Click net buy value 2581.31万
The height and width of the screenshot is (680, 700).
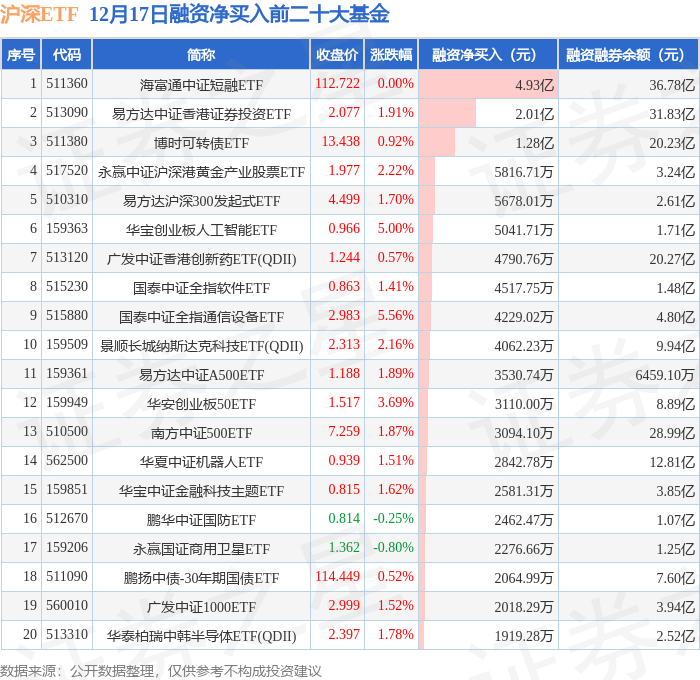coord(524,491)
